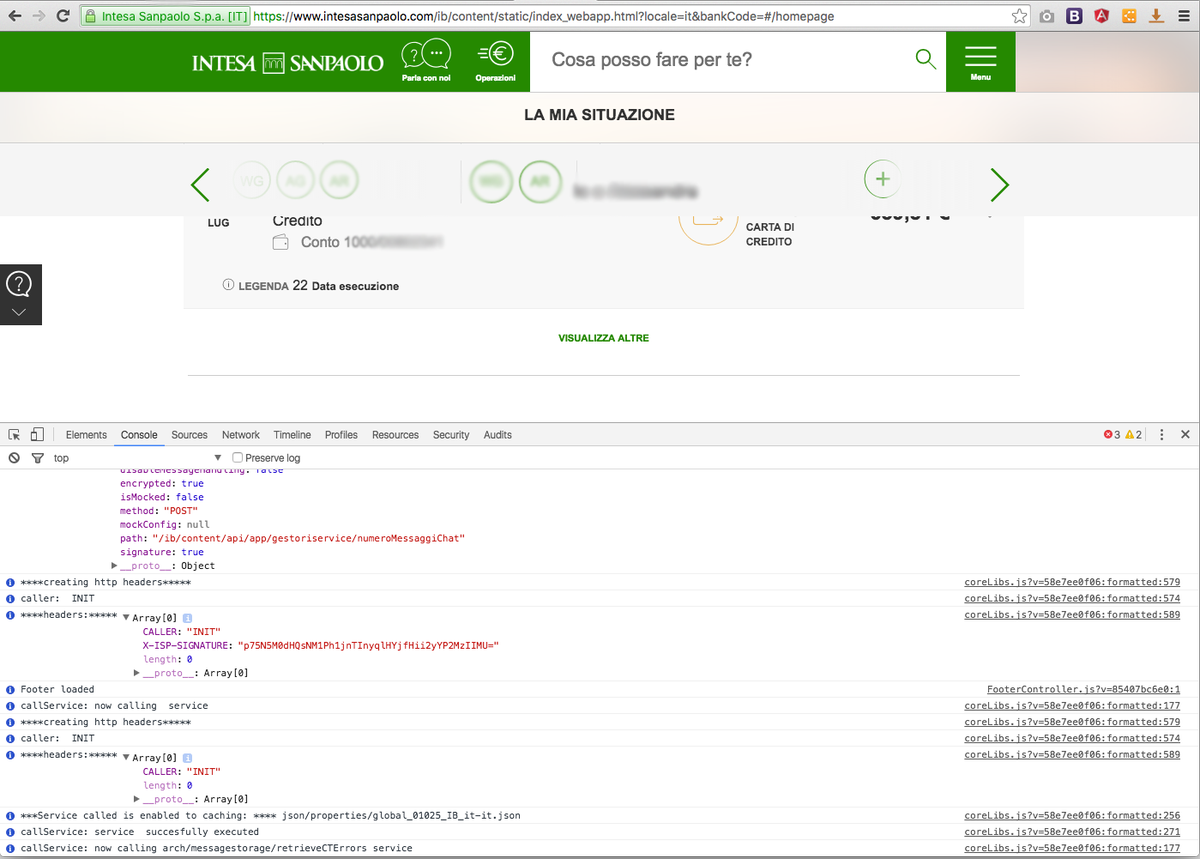Go back with the browser back arrow

[x=15, y=16]
